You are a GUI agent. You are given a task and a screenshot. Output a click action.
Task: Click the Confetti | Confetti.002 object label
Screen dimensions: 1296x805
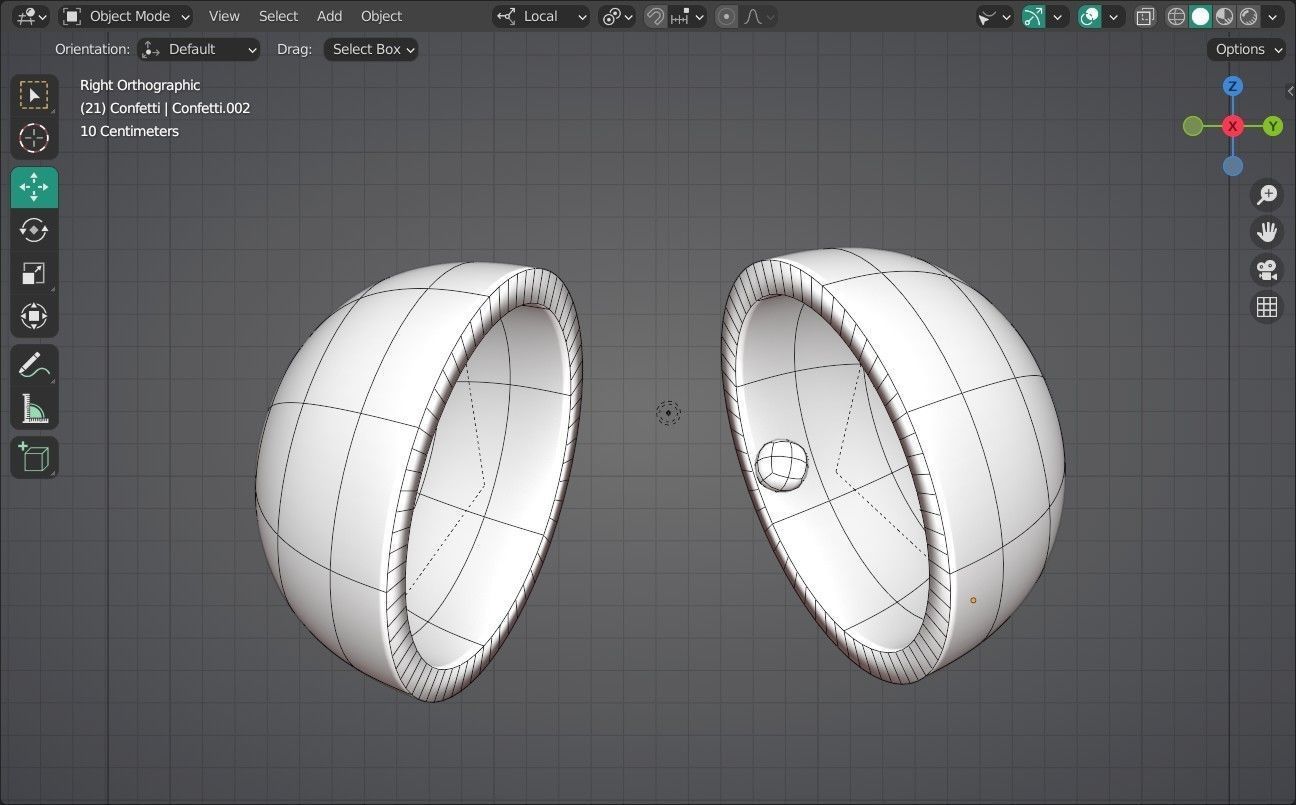click(165, 108)
